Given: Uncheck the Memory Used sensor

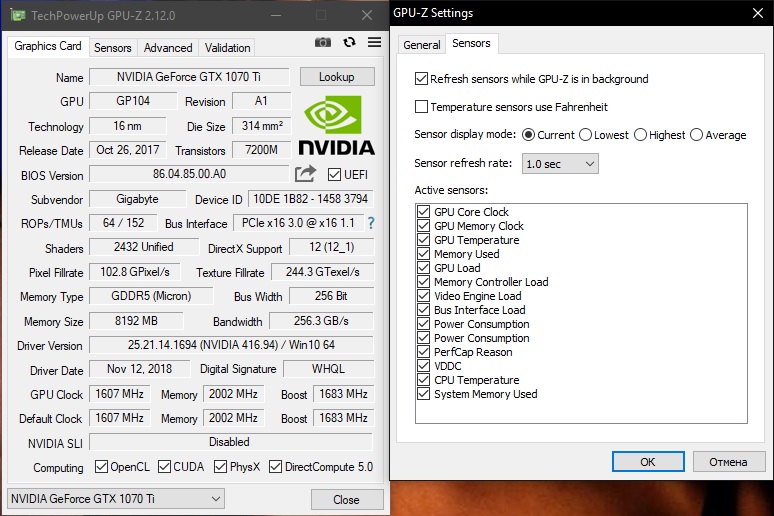Looking at the screenshot, I should 424,254.
